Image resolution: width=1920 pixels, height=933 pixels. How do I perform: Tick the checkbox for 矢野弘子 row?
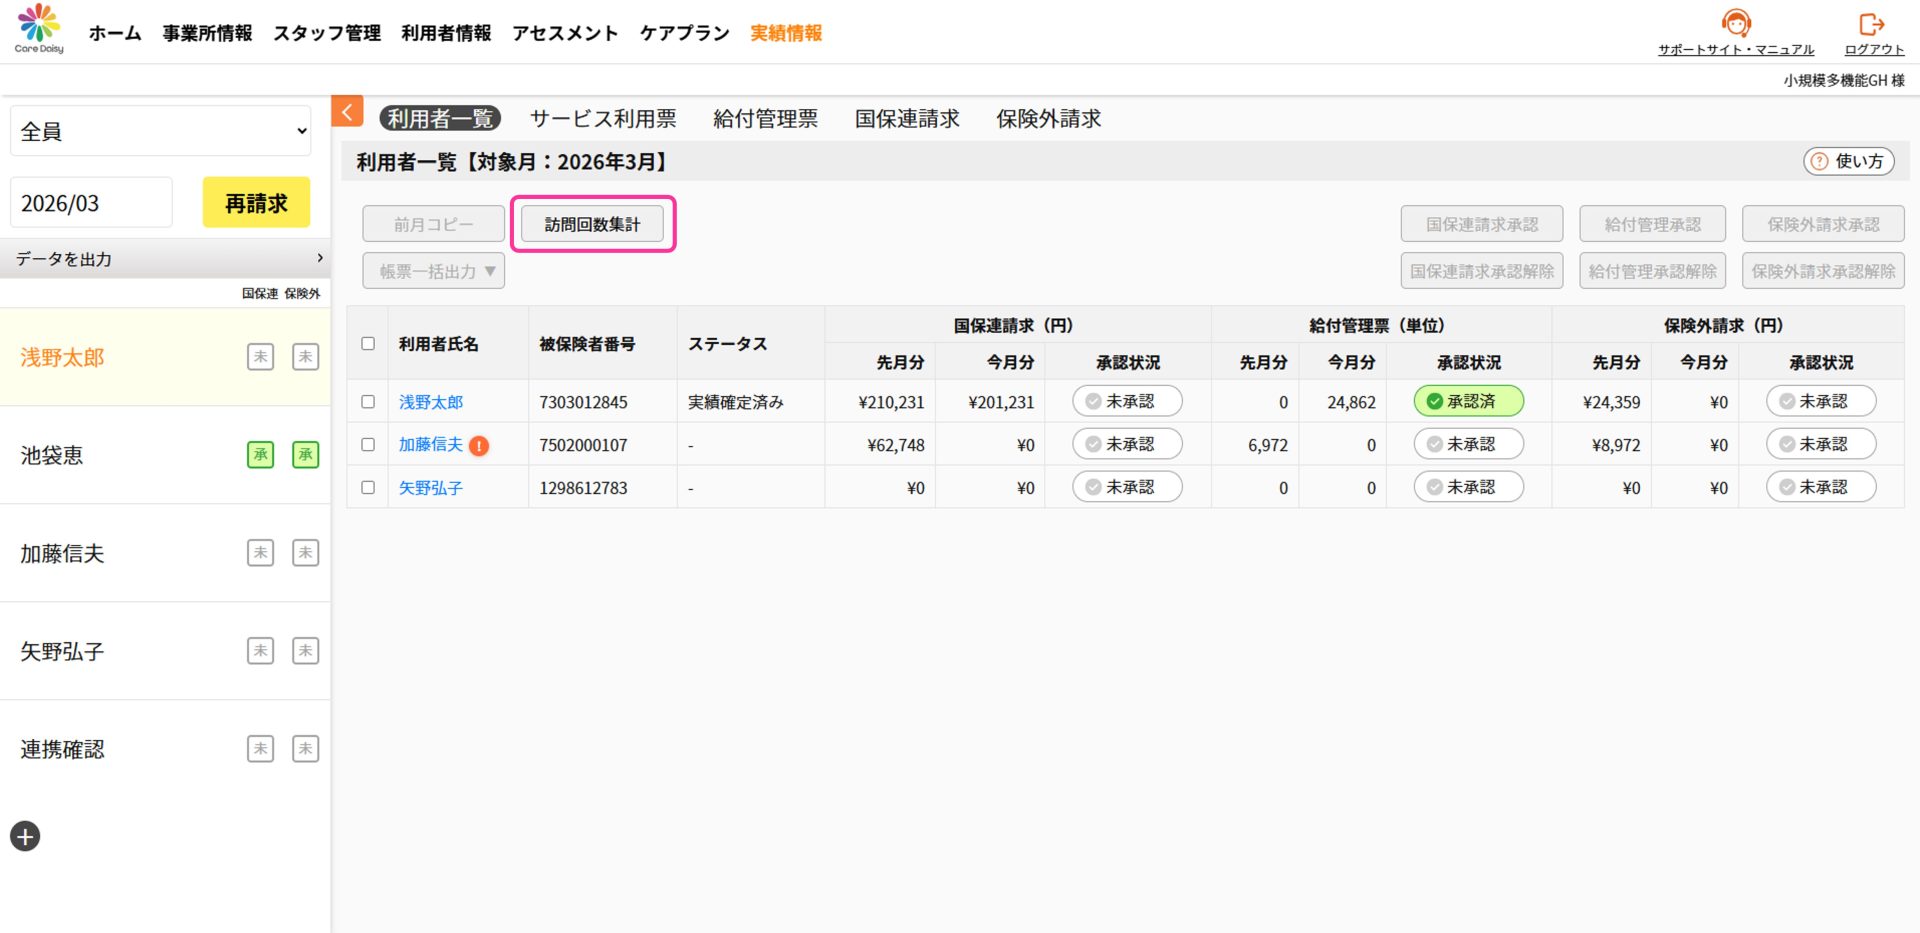coord(368,488)
